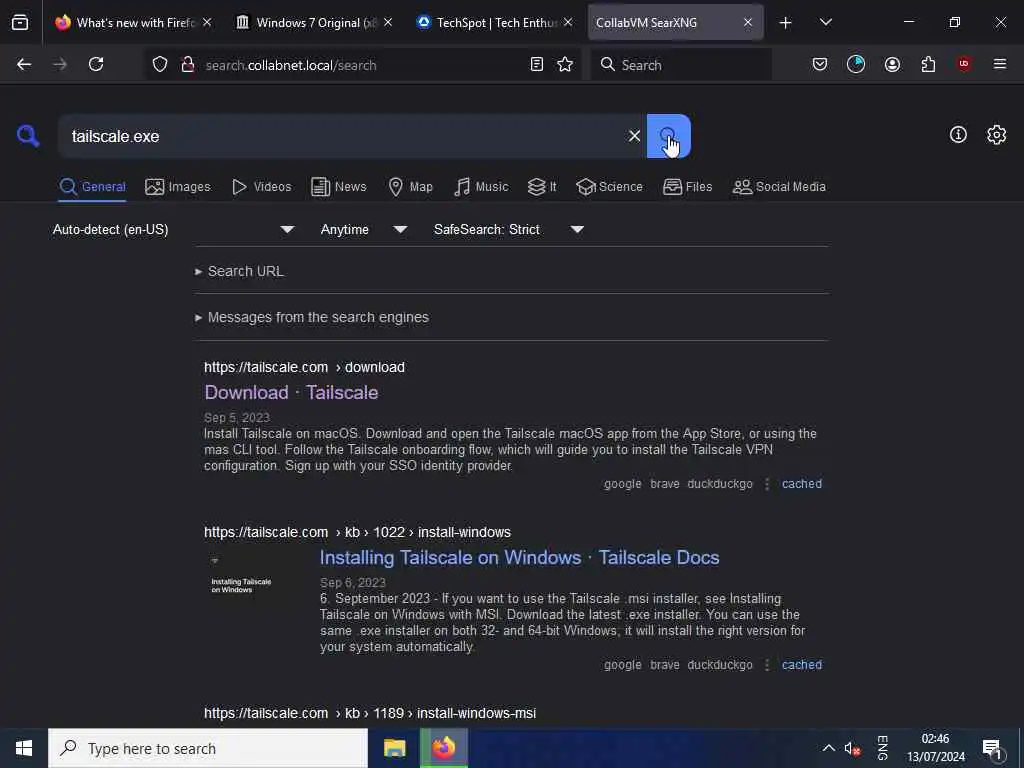
Task: Submit search with blue search button
Action: pyautogui.click(x=669, y=136)
